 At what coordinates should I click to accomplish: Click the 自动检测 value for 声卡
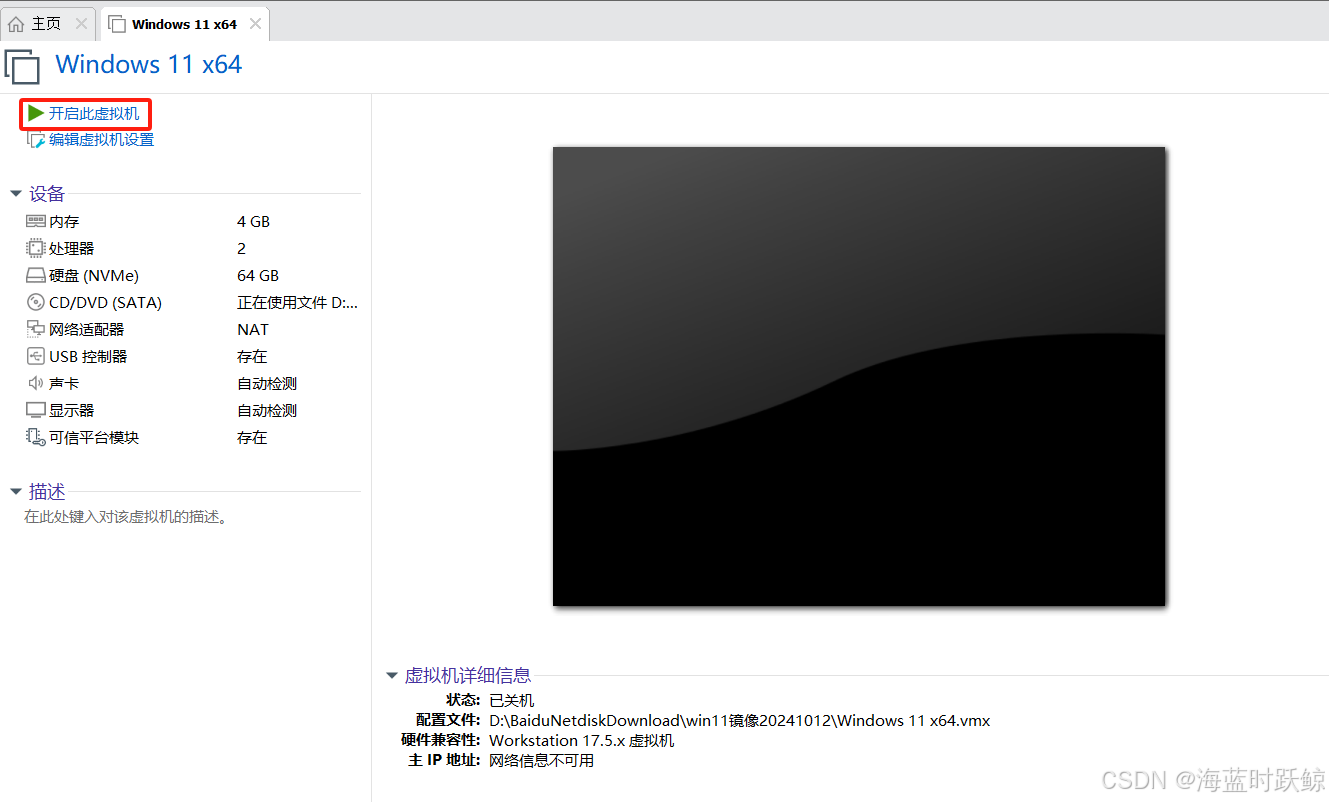coord(267,383)
